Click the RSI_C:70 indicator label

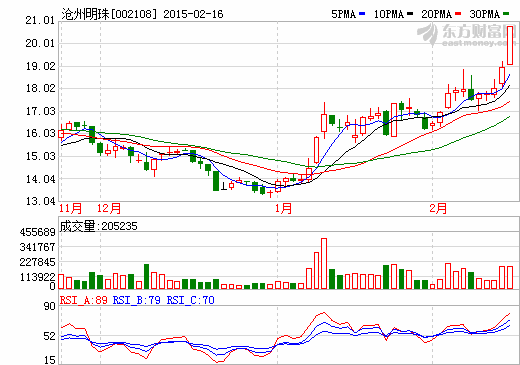pos(191,300)
